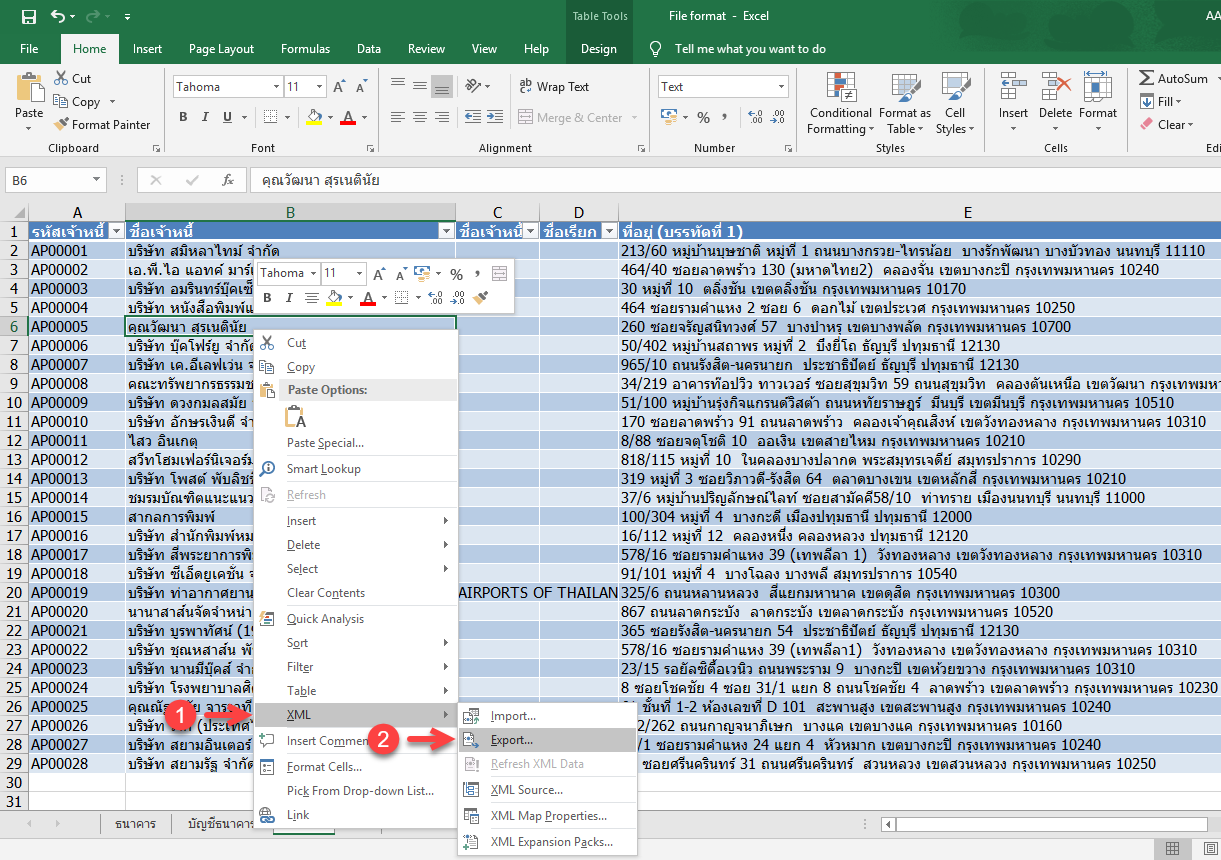Click the ribbon fill color bucket
The image size is (1221, 860).
(x=314, y=117)
